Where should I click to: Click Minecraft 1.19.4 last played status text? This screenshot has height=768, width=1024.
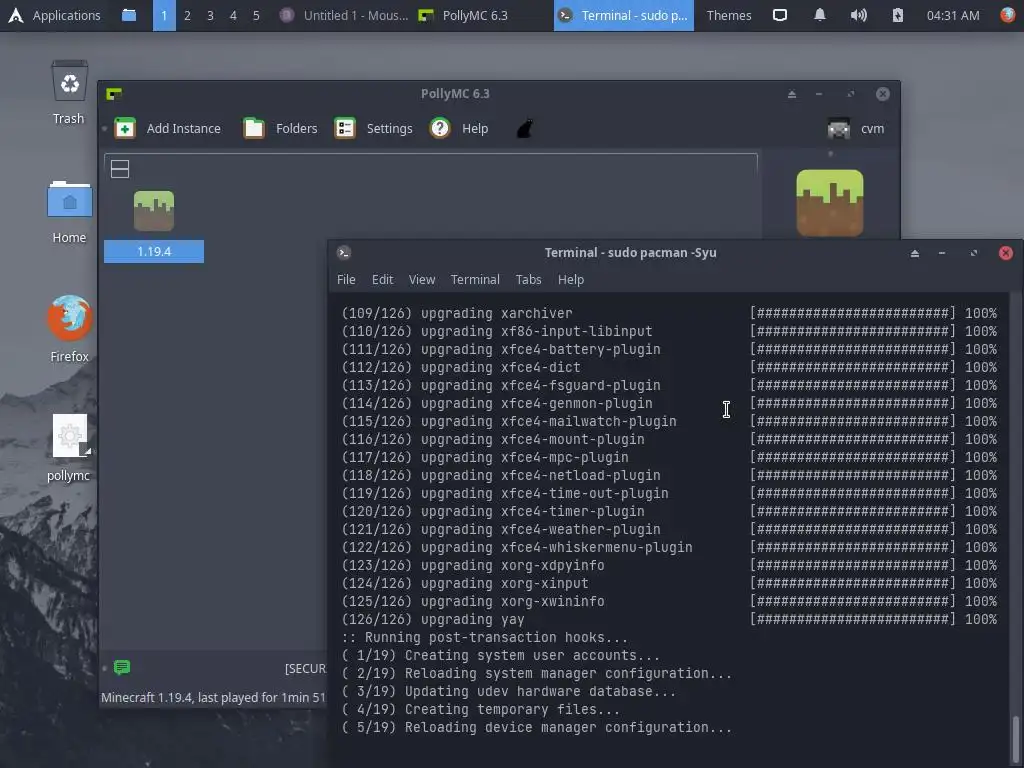pyautogui.click(x=213, y=697)
